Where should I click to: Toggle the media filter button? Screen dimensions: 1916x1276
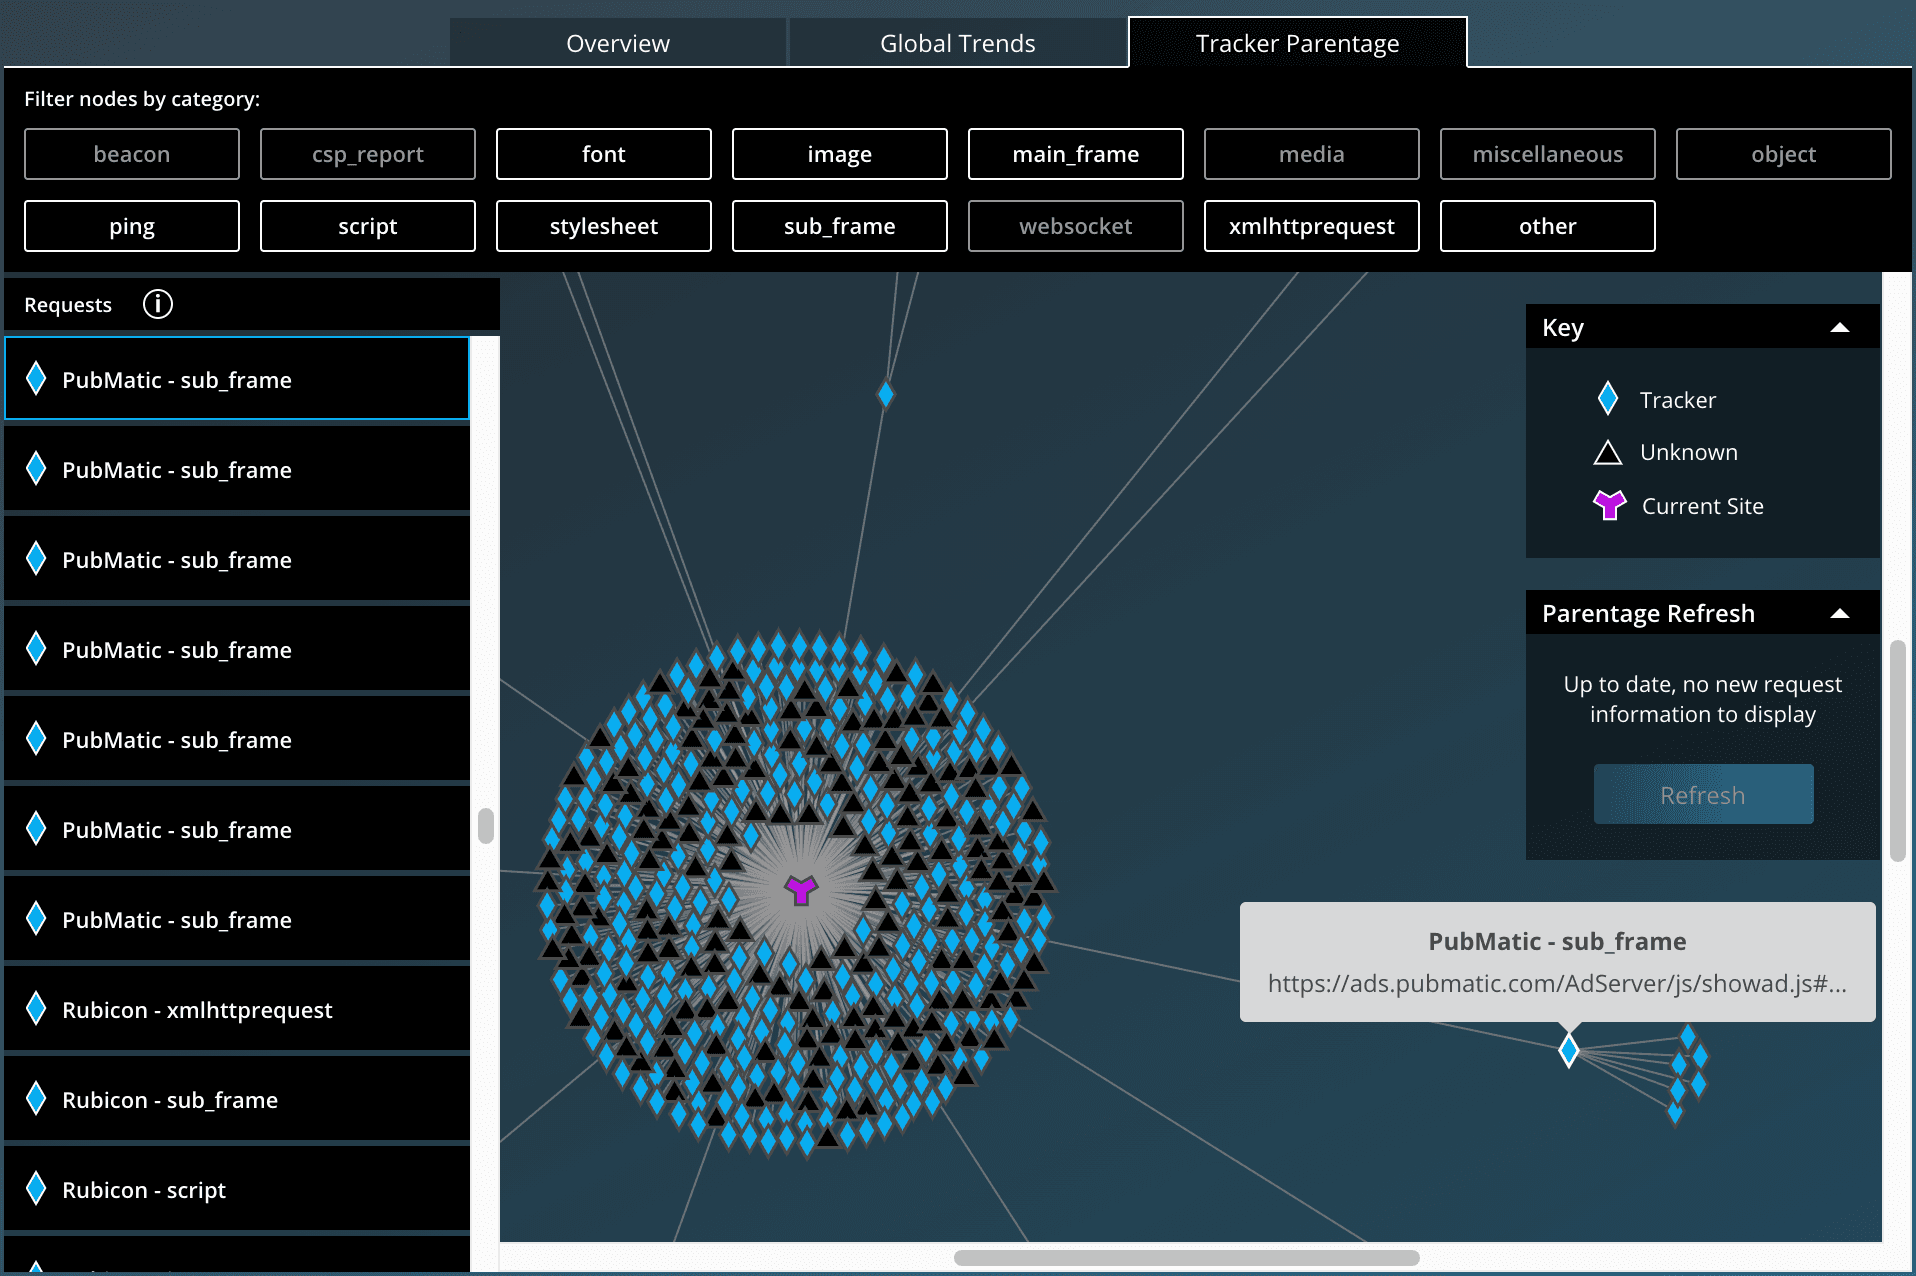coord(1311,154)
